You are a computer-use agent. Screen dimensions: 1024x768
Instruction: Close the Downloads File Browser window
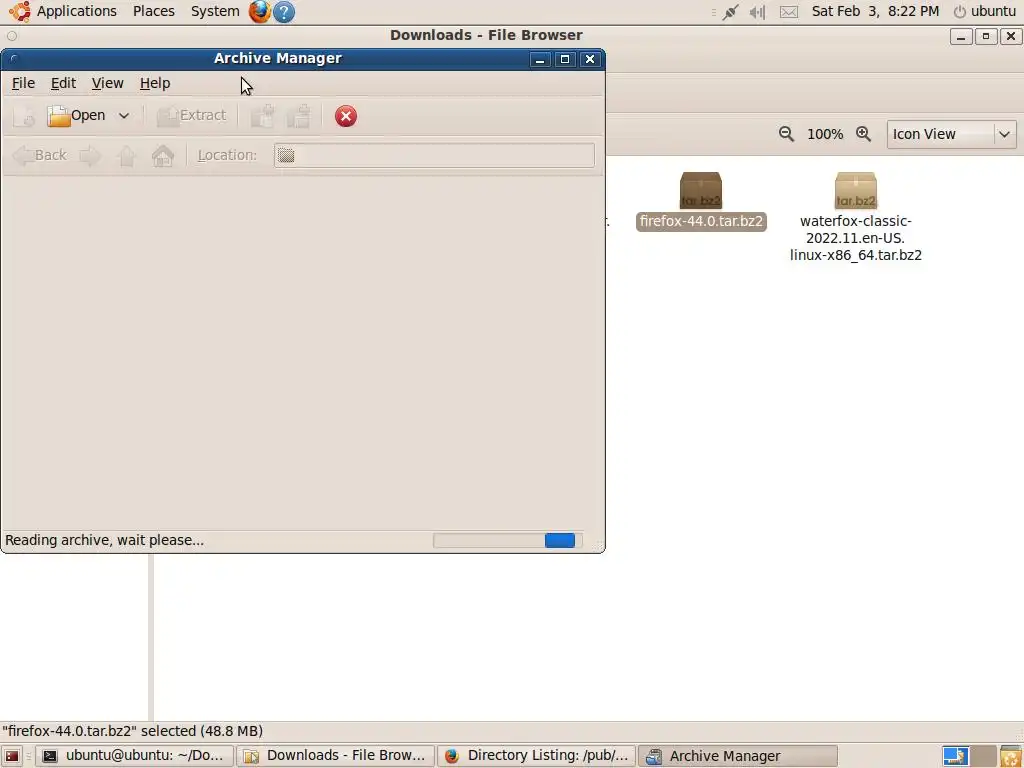pyautogui.click(x=1010, y=36)
